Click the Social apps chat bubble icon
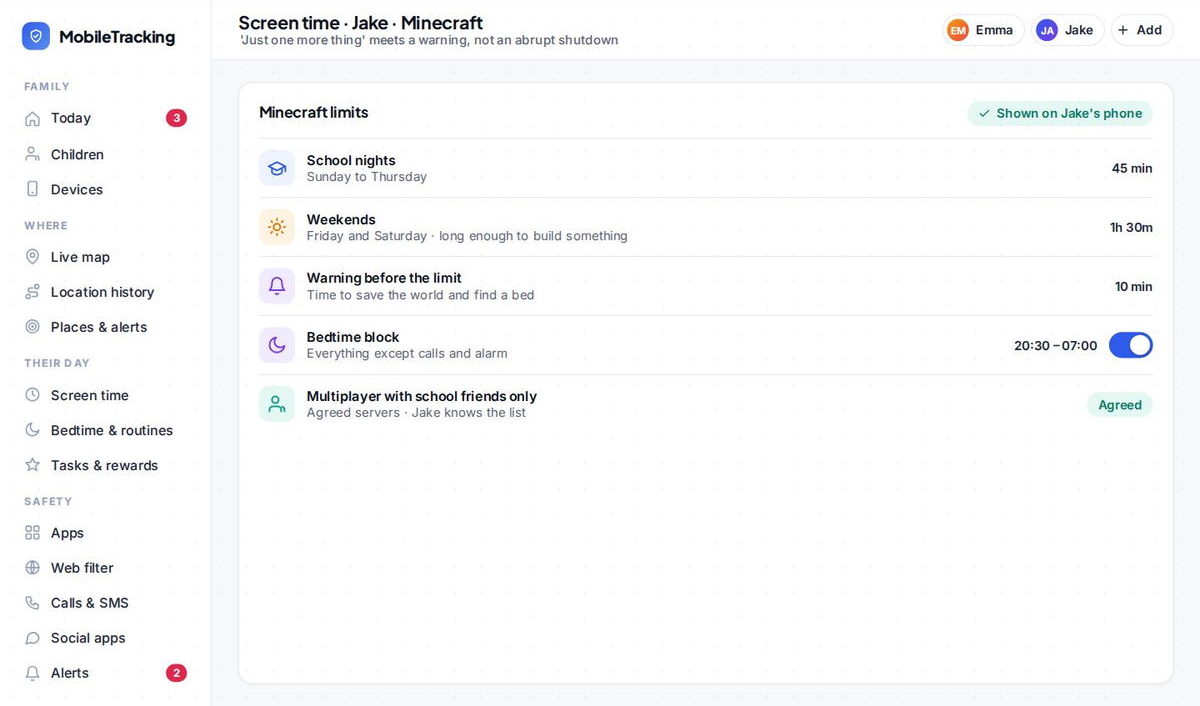The image size is (1200, 706). [x=33, y=638]
